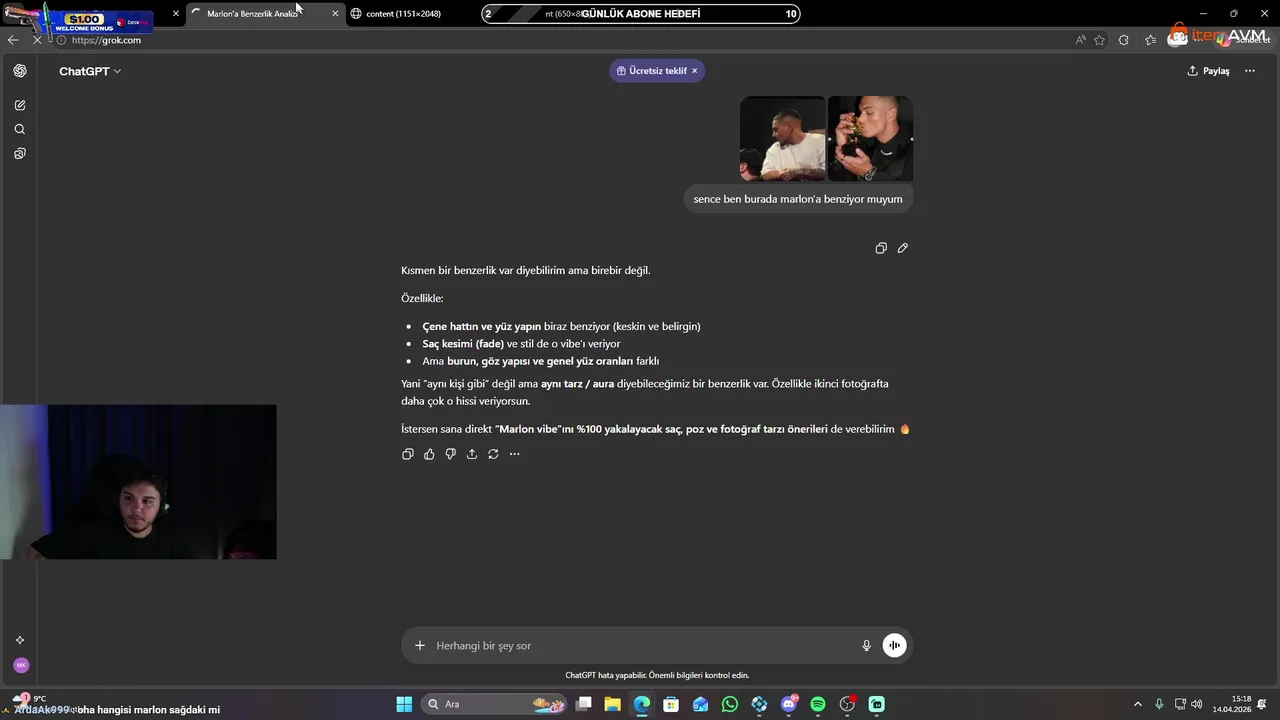The width and height of the screenshot is (1280, 720).
Task: Open File Explorer from the taskbar
Action: pyautogui.click(x=613, y=704)
